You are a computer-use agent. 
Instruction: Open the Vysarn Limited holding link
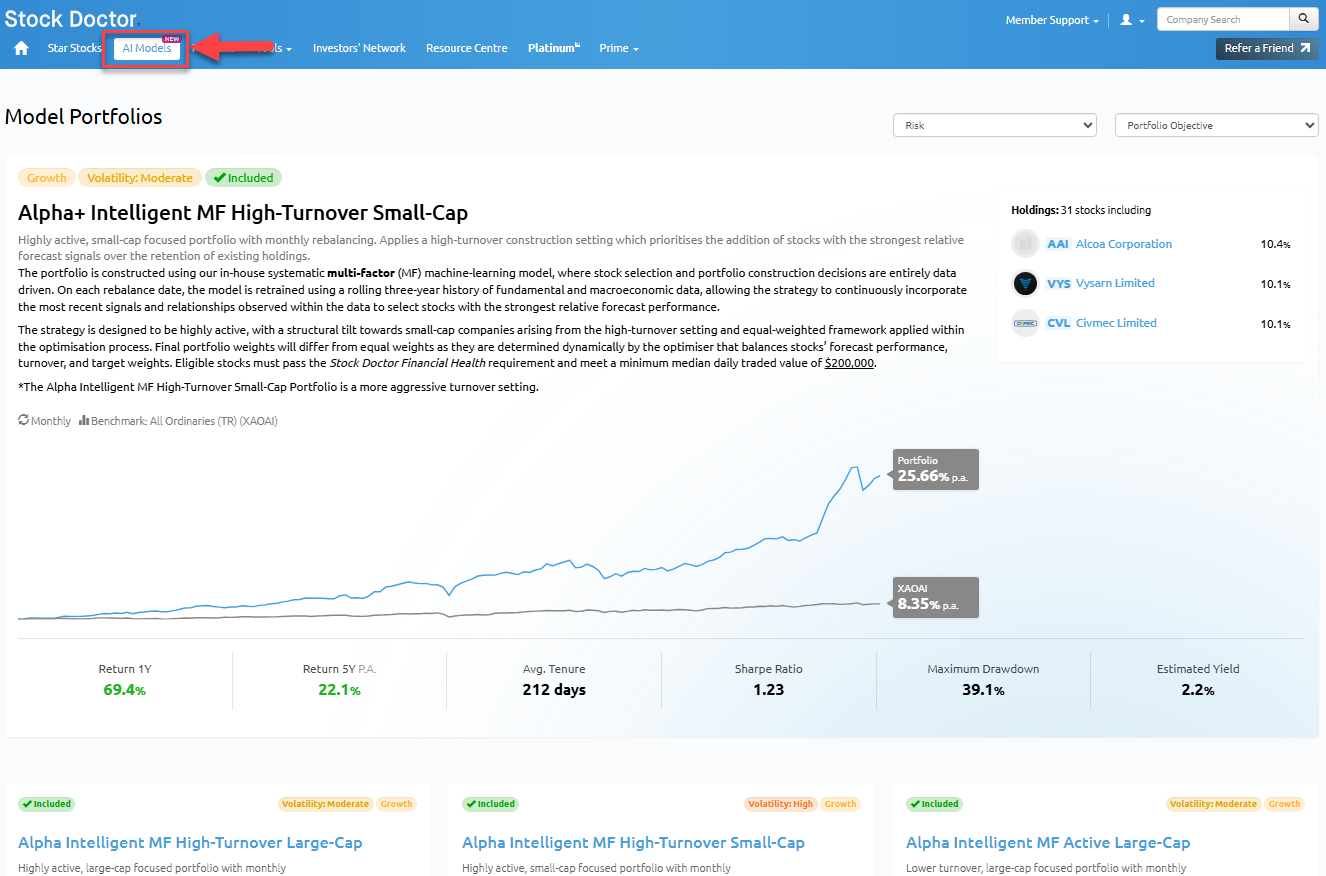click(1115, 283)
